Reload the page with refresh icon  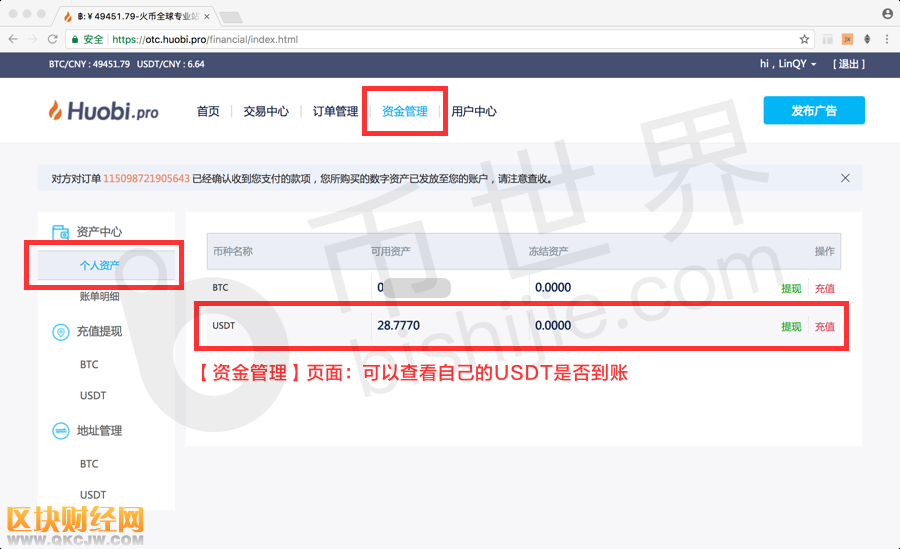(52, 39)
